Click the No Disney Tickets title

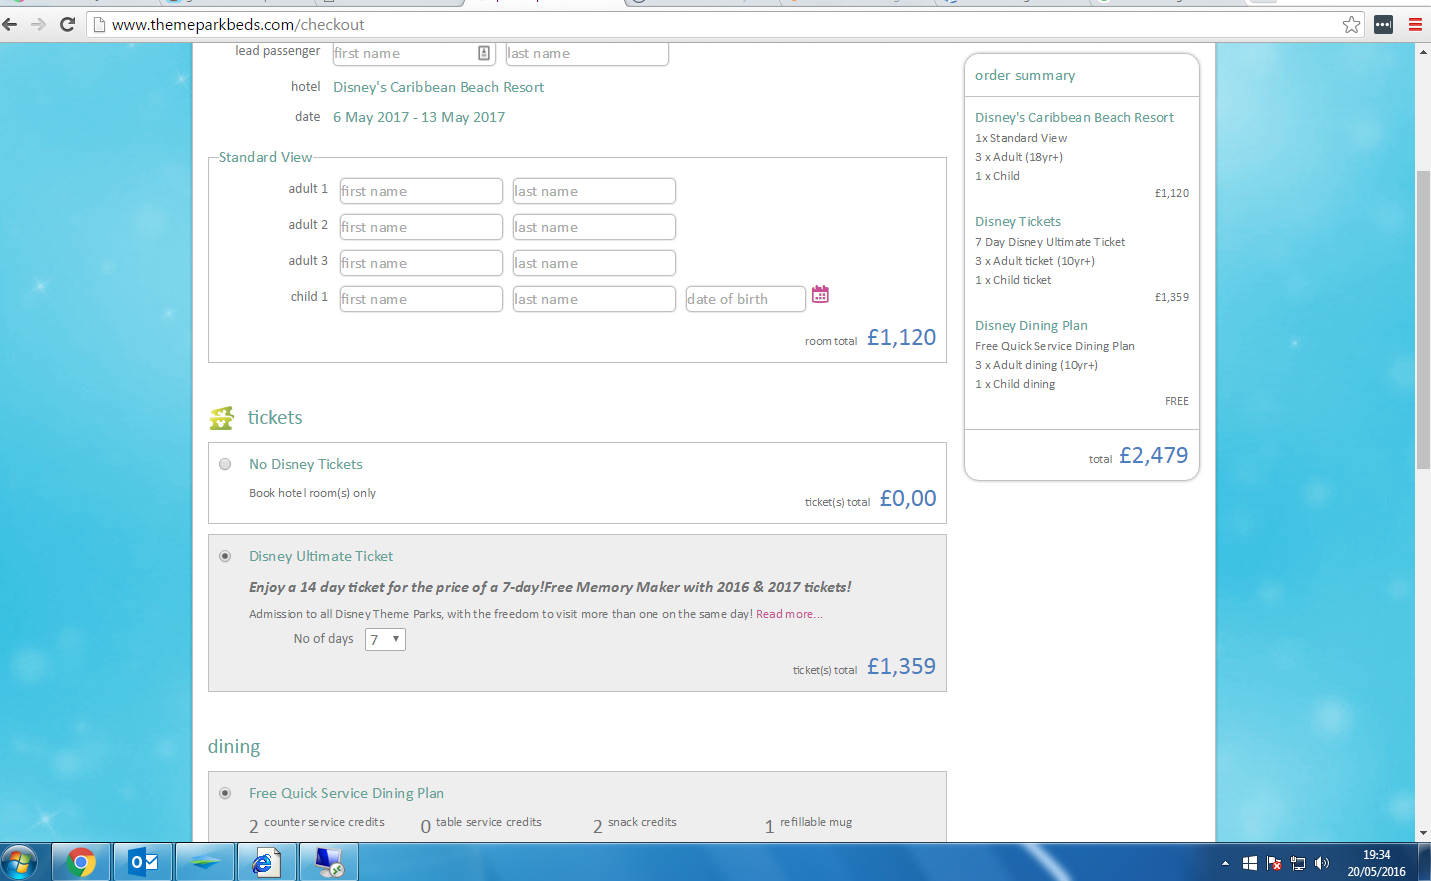[306, 464]
